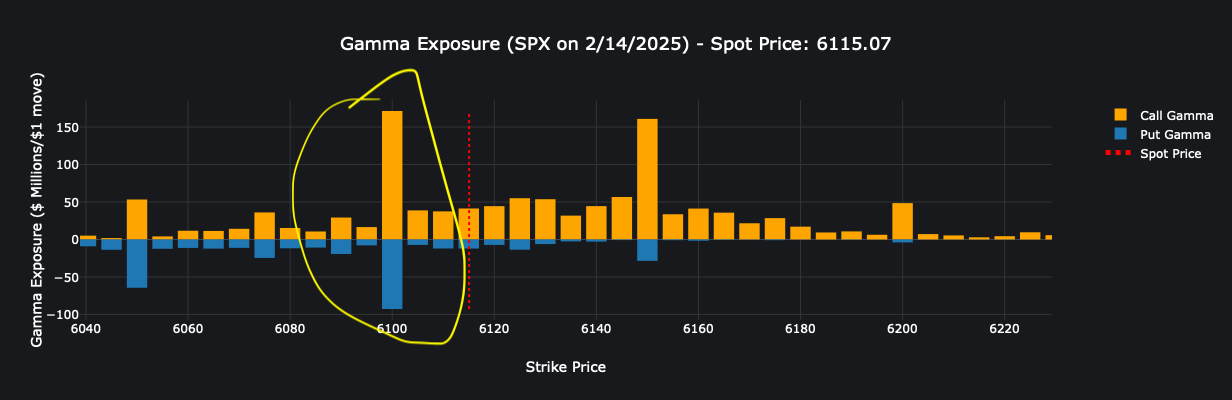Click the Strike Price axis title
Image resolution: width=1232 pixels, height=400 pixels.
coord(566,367)
